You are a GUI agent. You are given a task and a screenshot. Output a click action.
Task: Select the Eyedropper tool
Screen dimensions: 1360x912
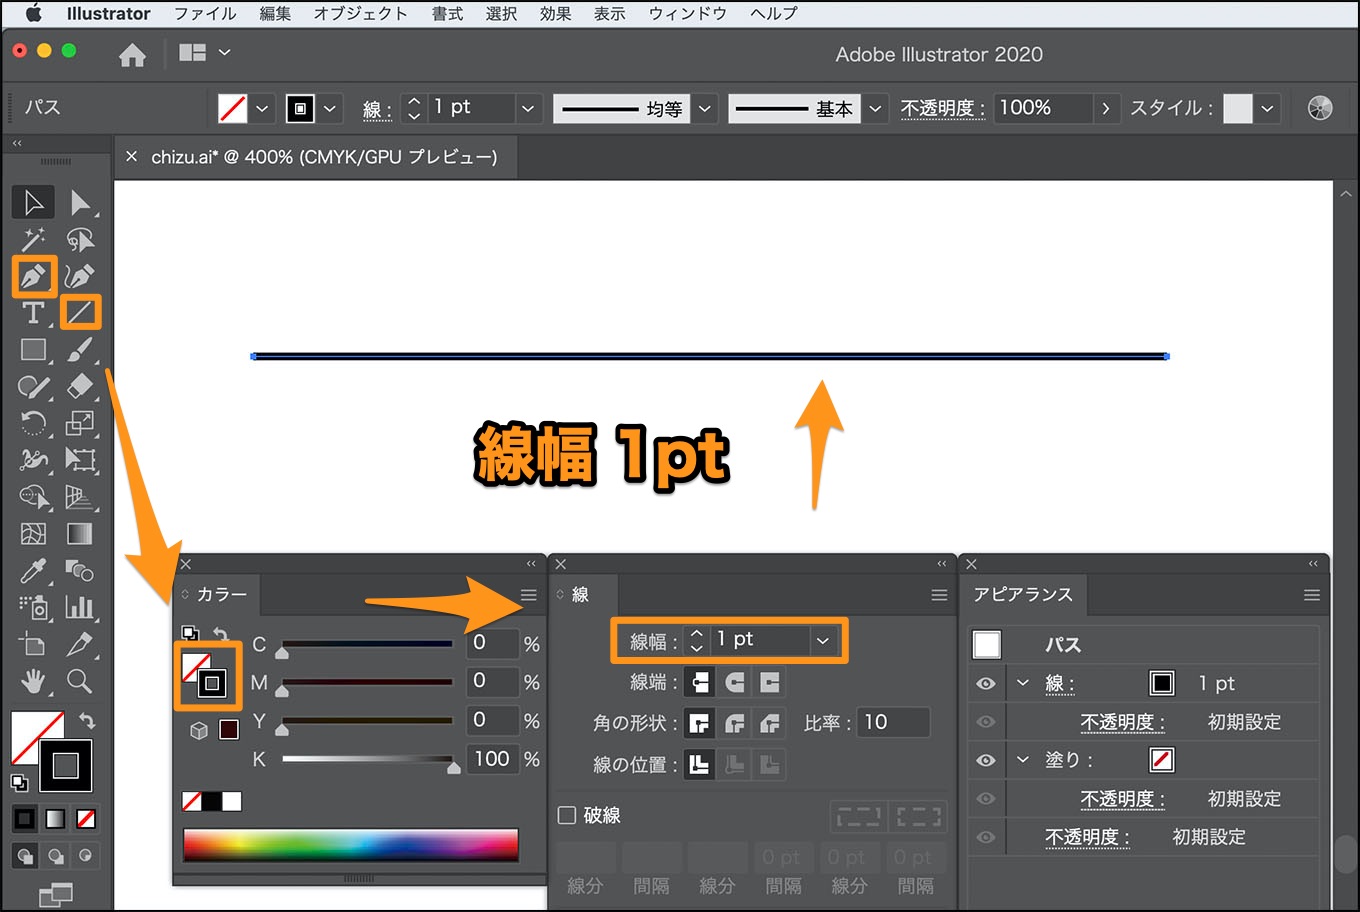[x=33, y=571]
